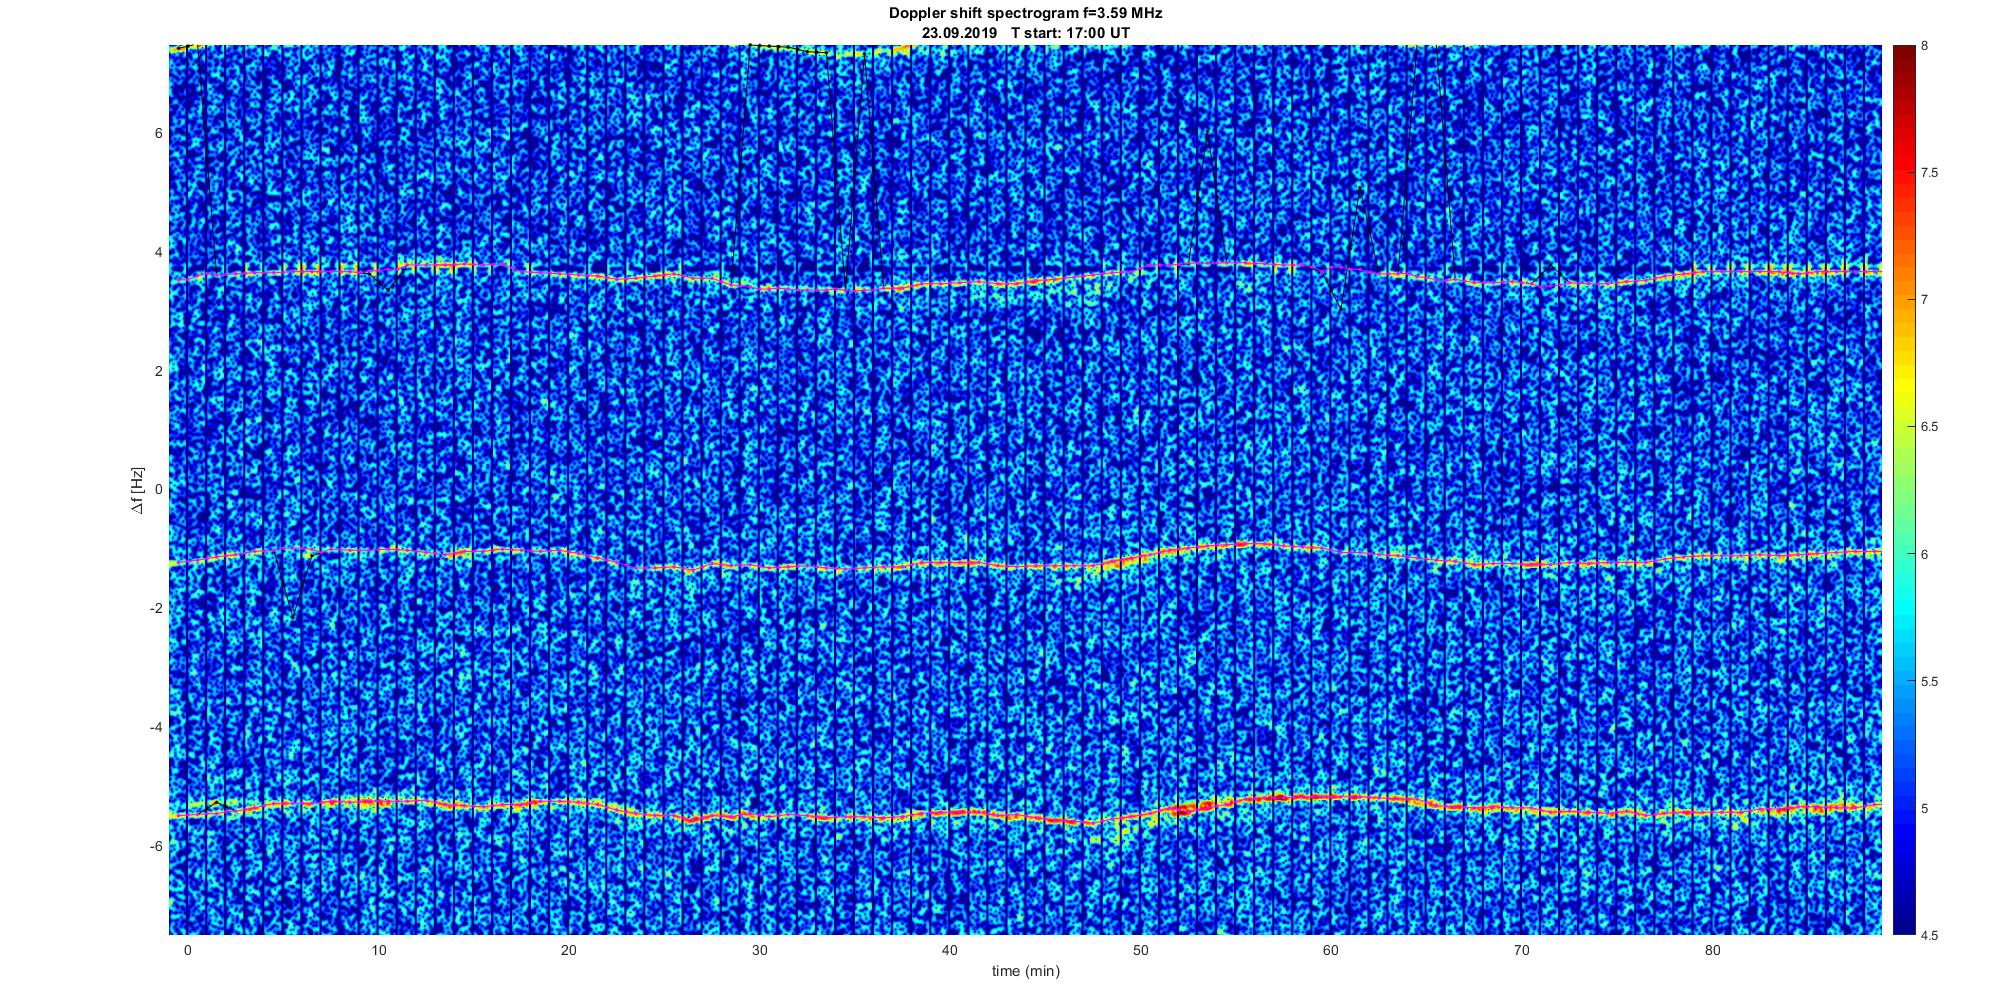The width and height of the screenshot is (2000, 1003).
Task: Click the signal trace near -1 Hz at 55 min
Action: [1236, 545]
